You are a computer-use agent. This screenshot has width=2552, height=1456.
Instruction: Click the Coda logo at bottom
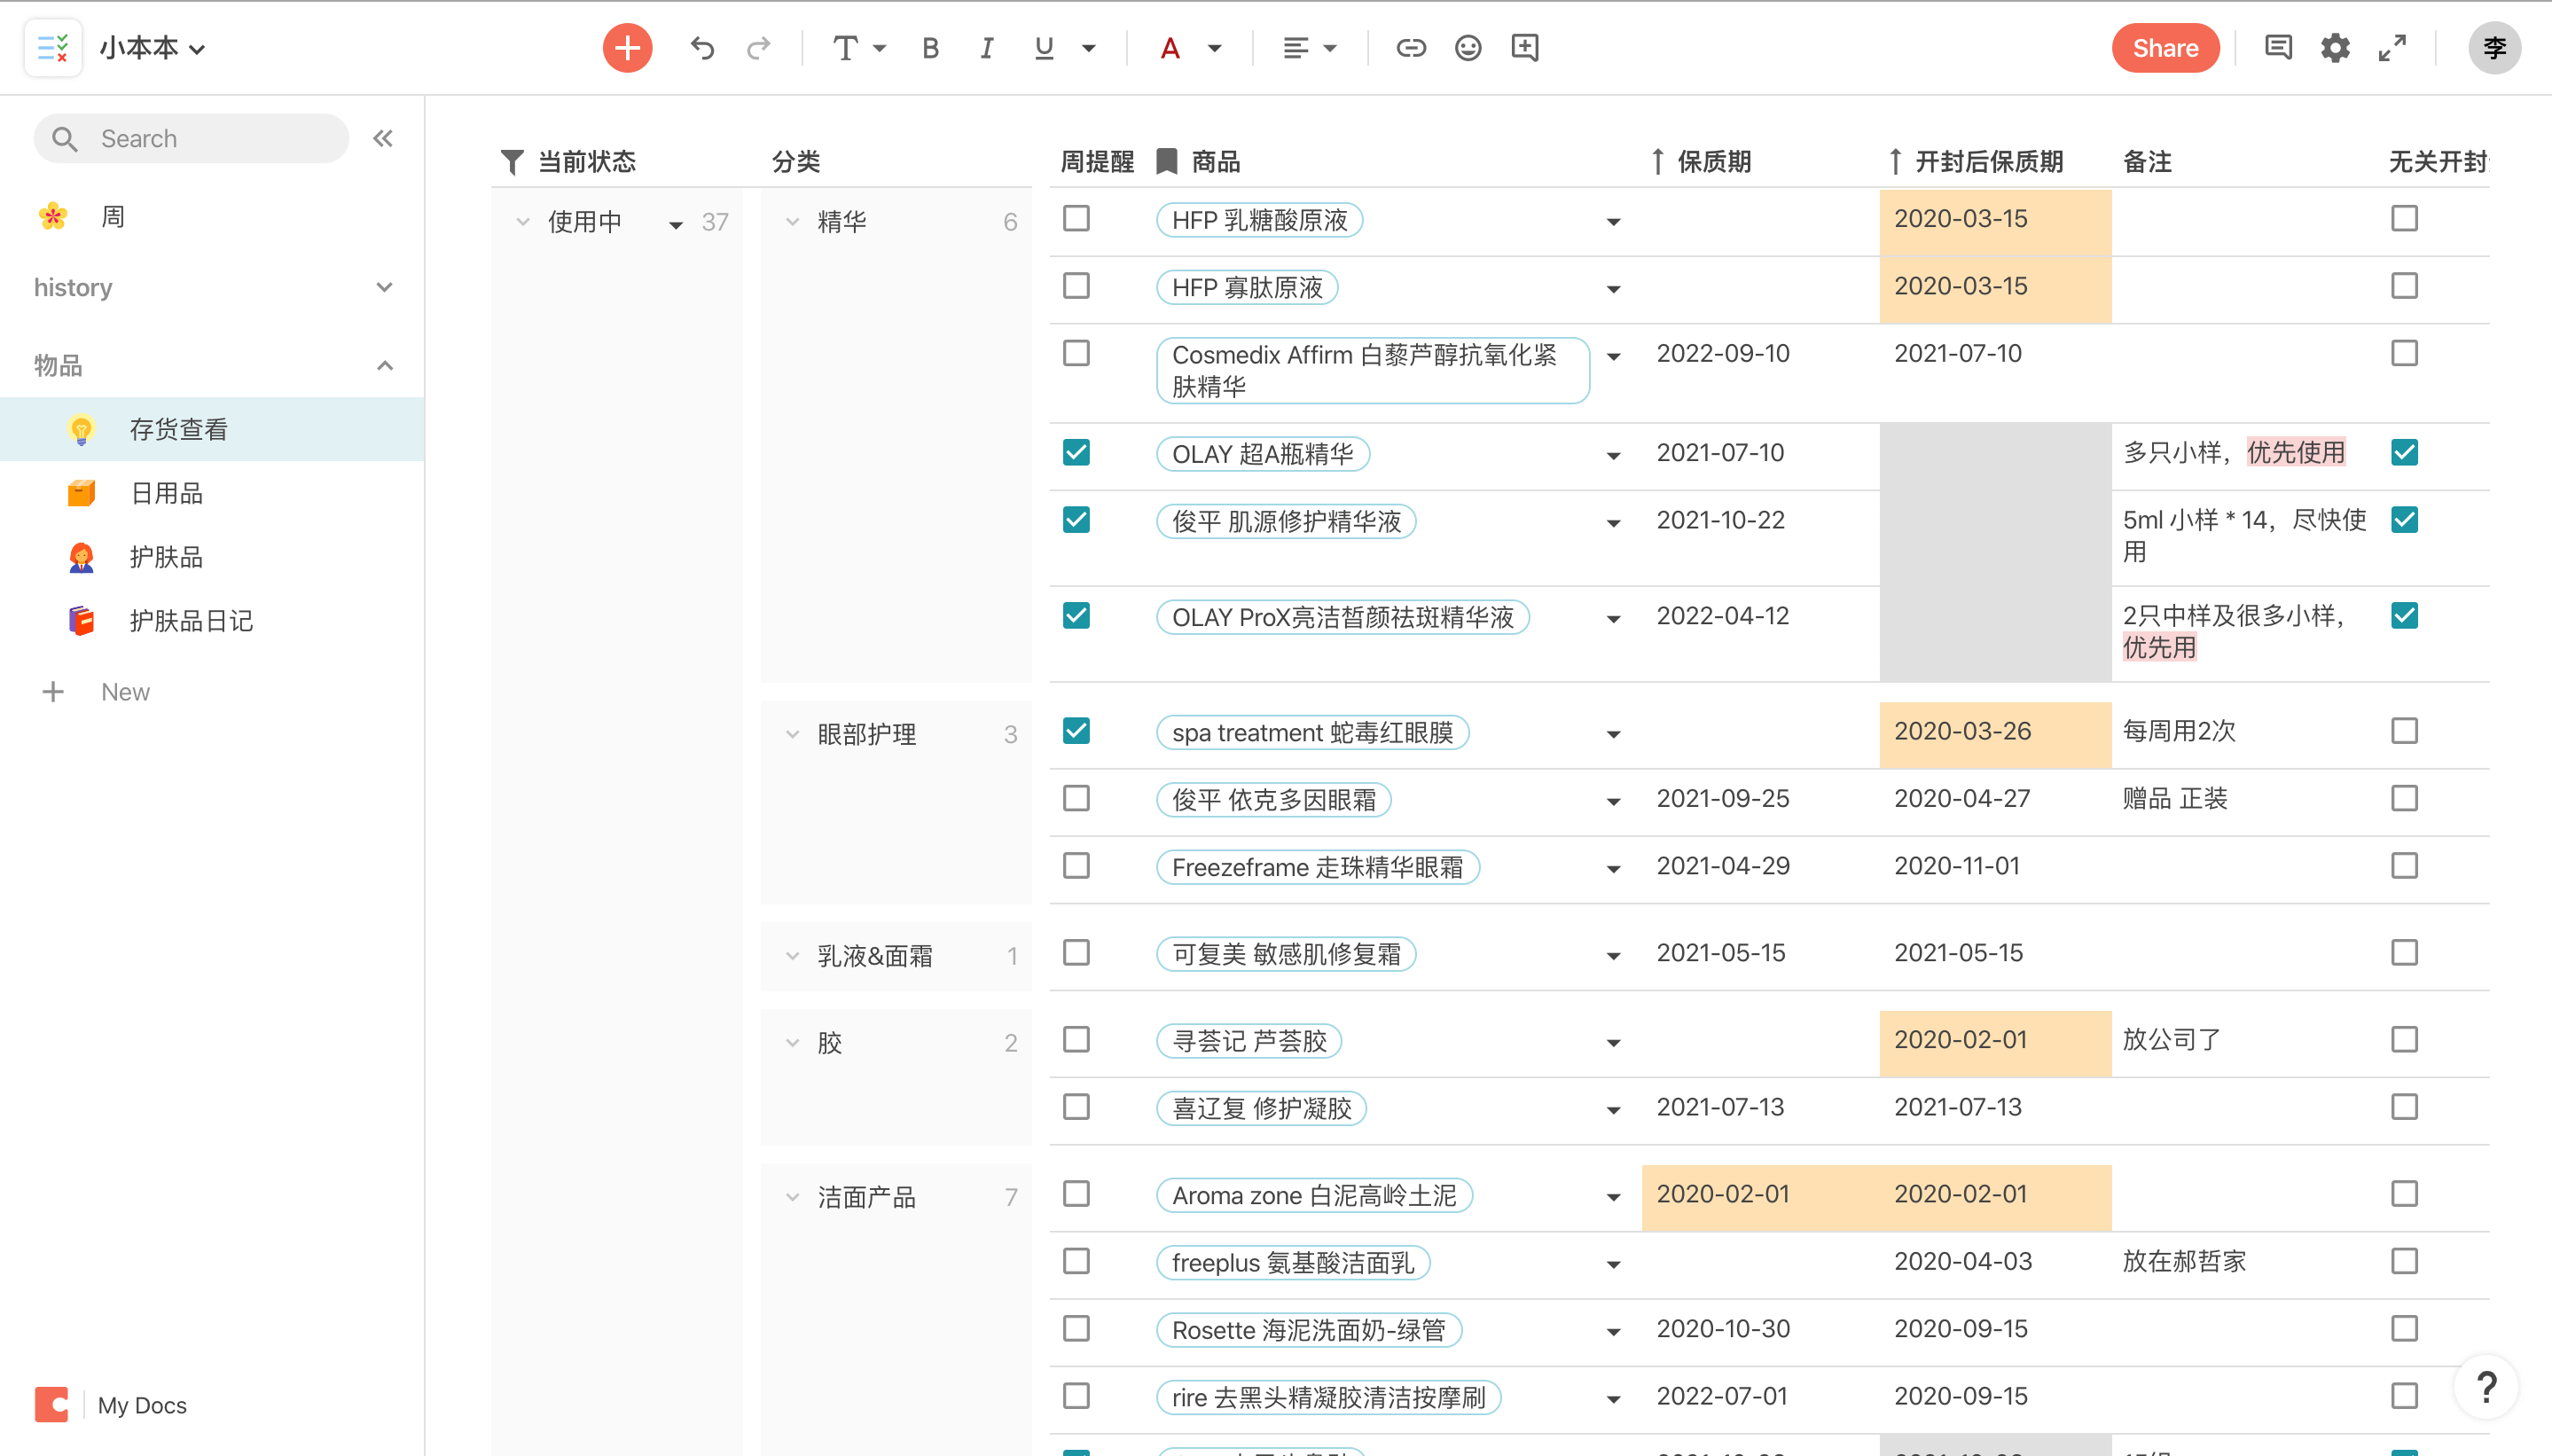tap(52, 1404)
